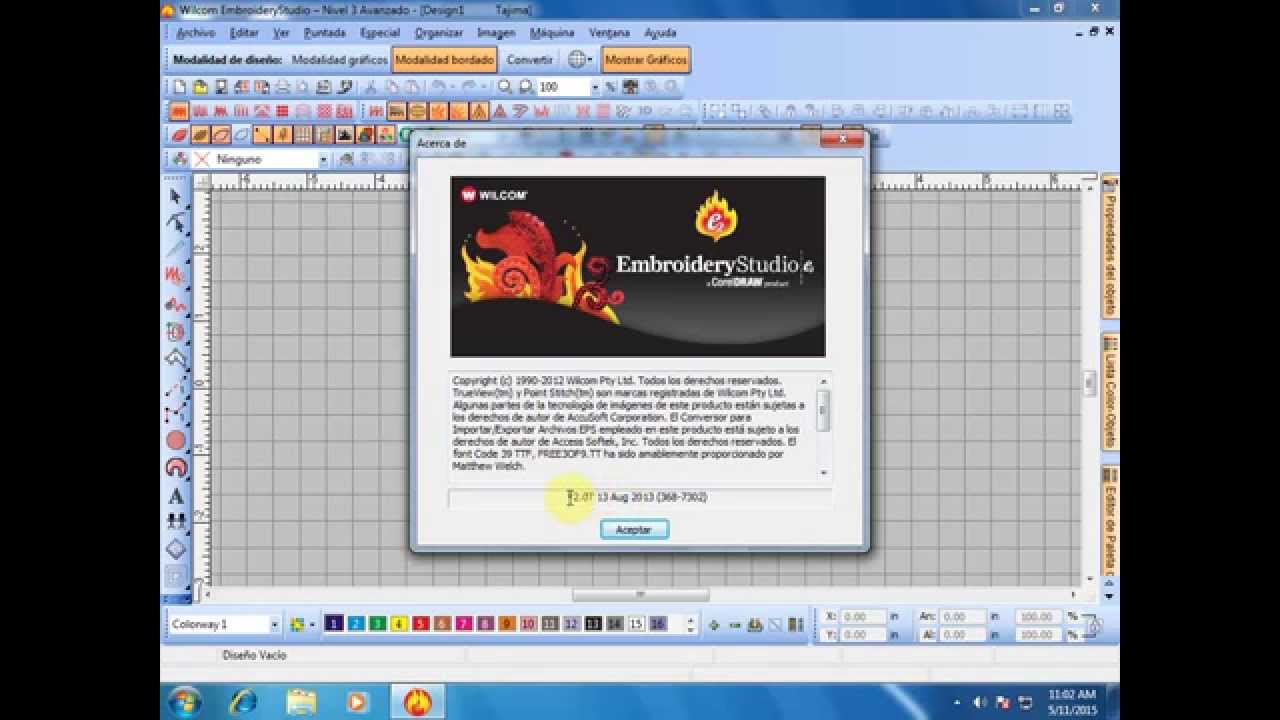Viewport: 1280px width, 720px height.
Task: Open the Editar menu
Action: 244,33
